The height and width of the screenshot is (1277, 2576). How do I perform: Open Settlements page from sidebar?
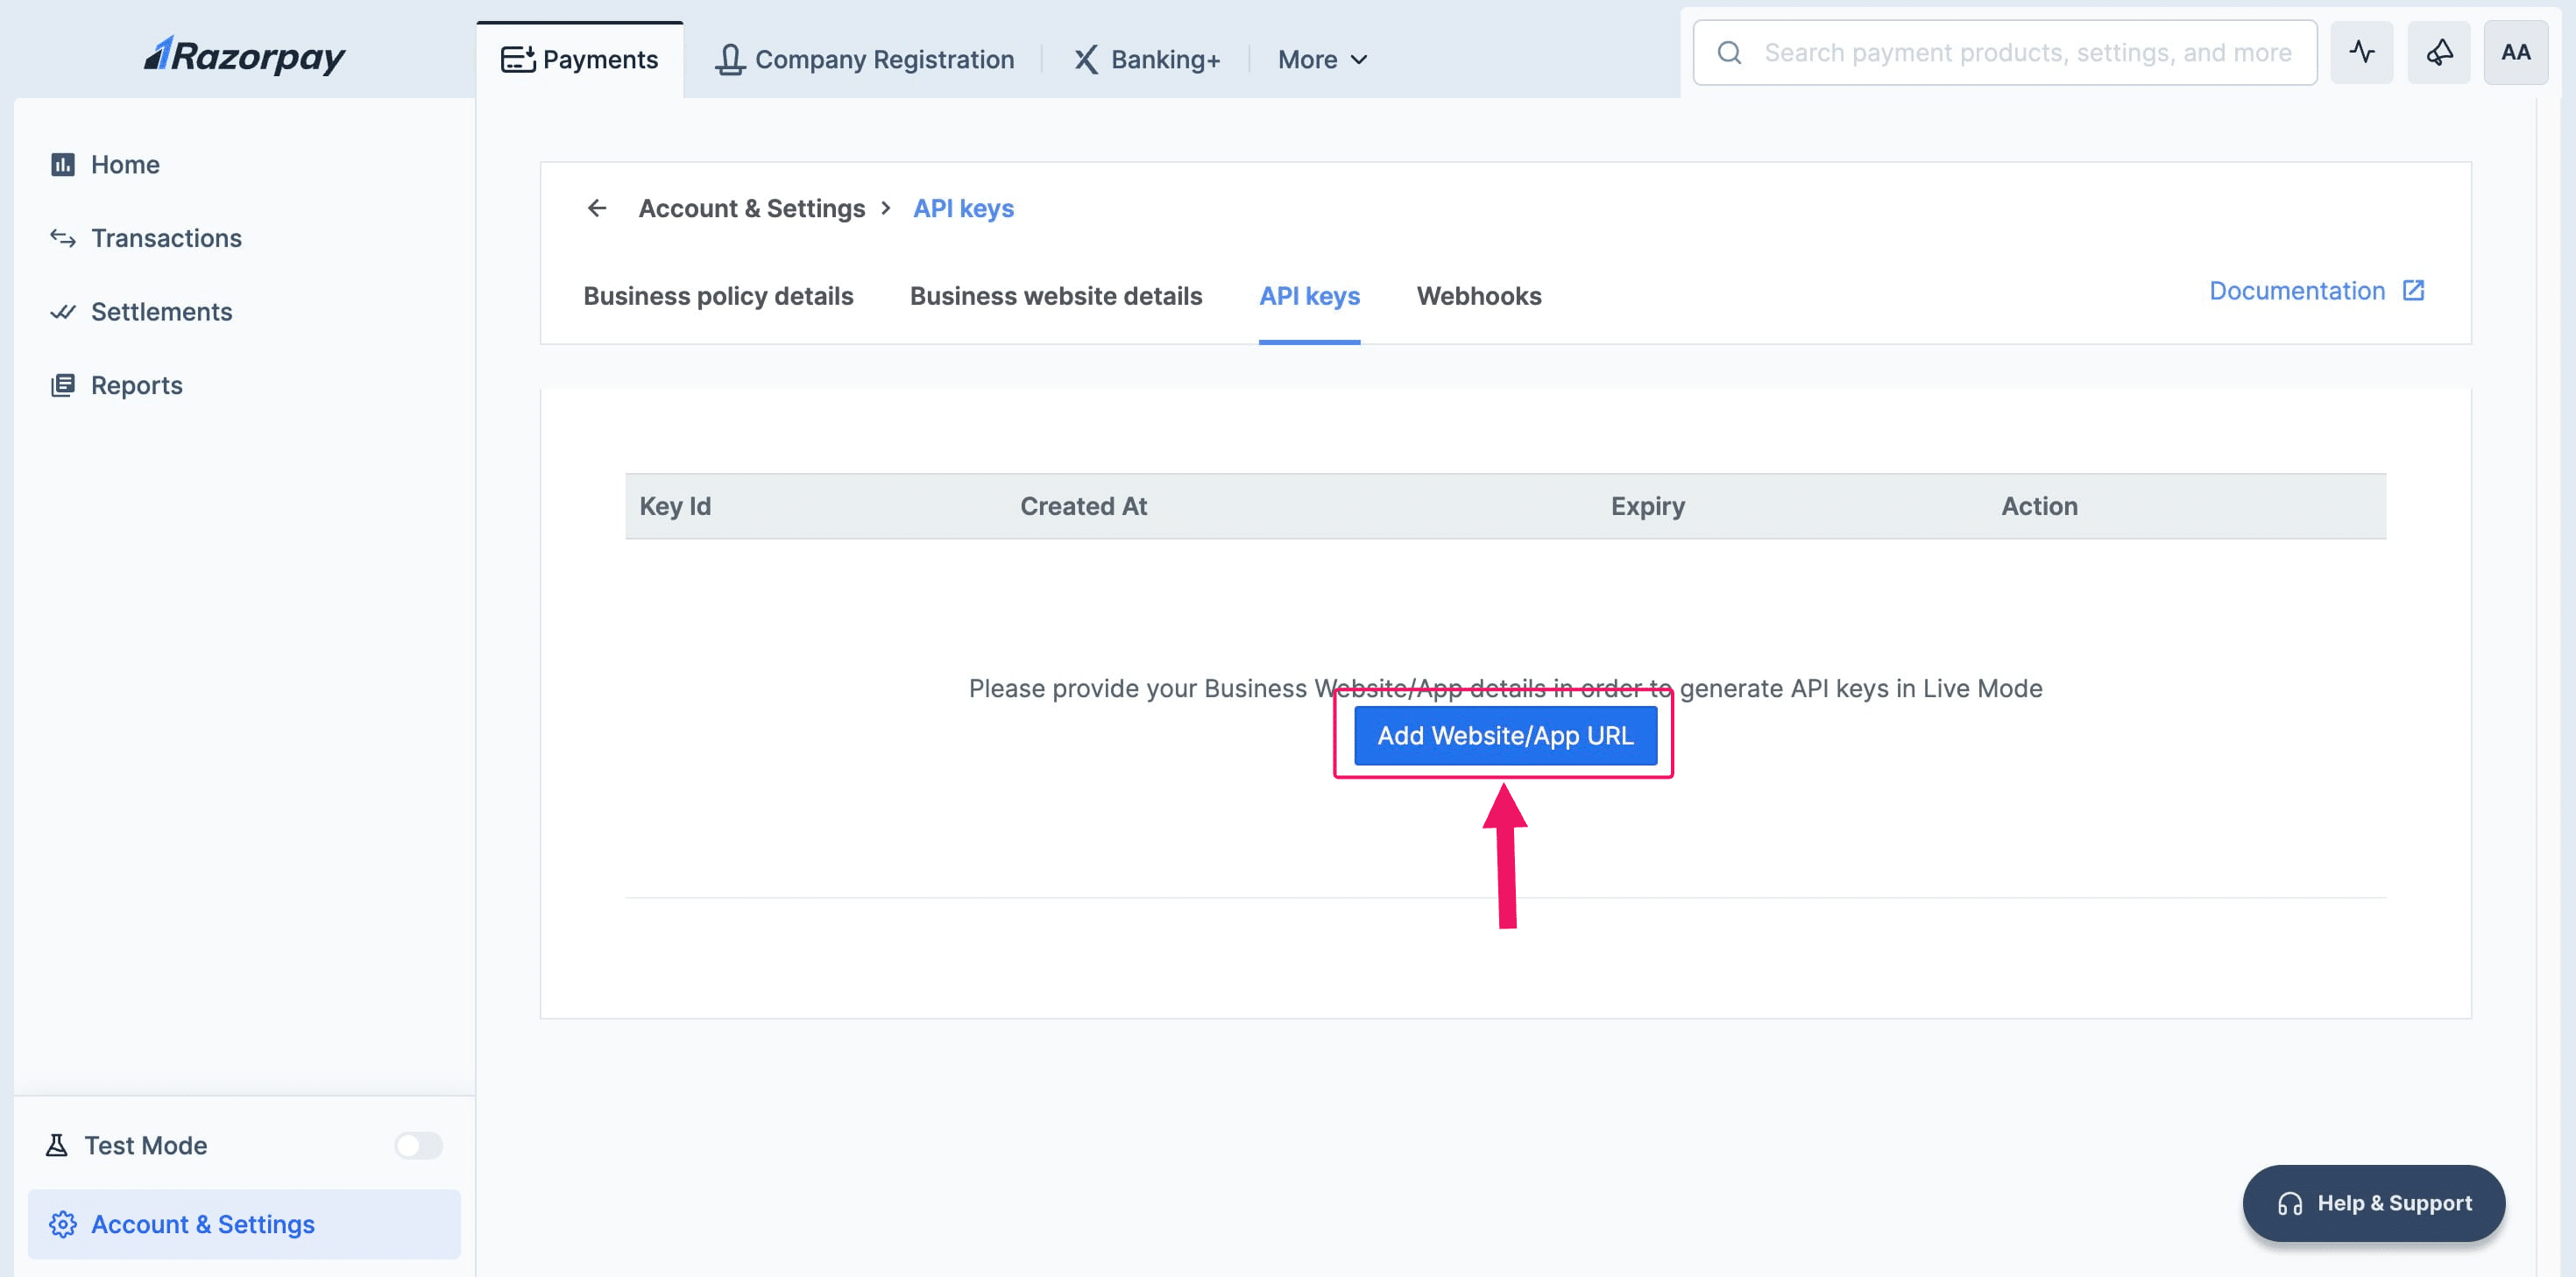[x=160, y=312]
